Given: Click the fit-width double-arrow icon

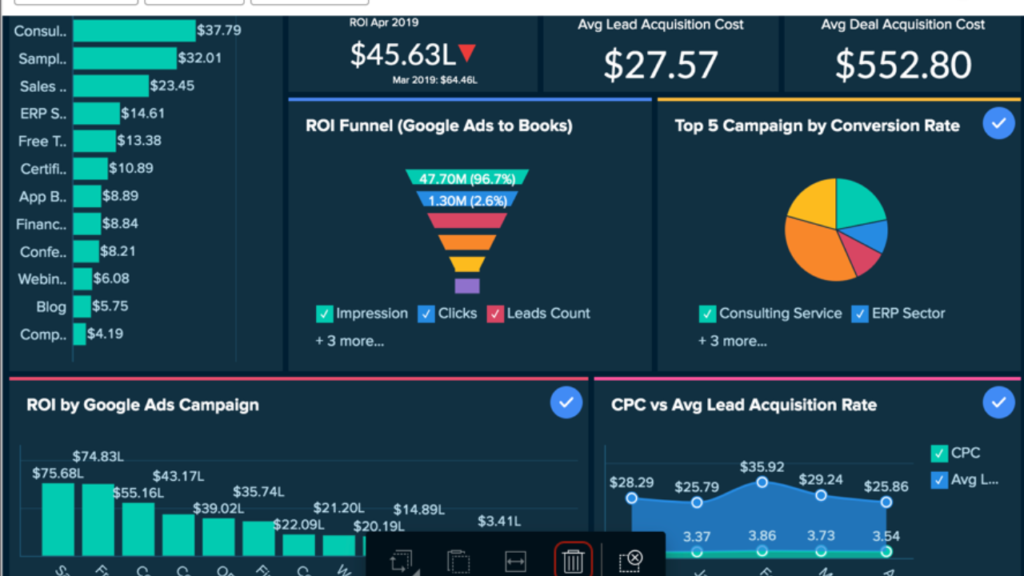Looking at the screenshot, I should point(515,561).
